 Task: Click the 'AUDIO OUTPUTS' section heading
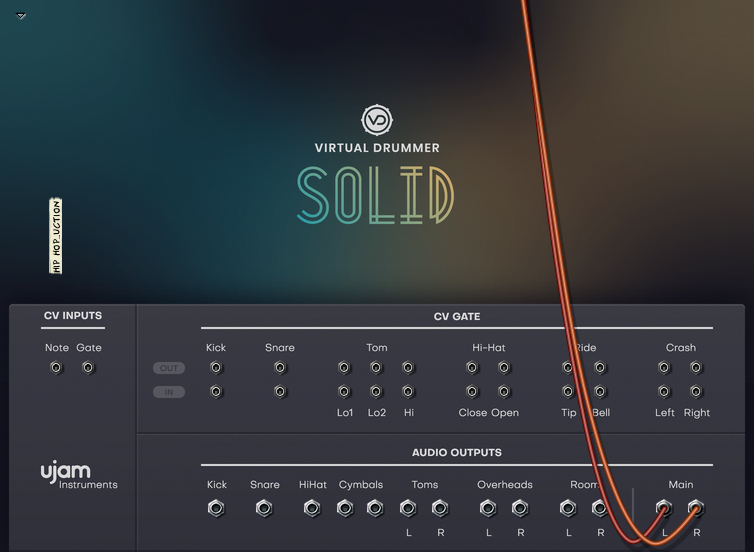pos(457,452)
